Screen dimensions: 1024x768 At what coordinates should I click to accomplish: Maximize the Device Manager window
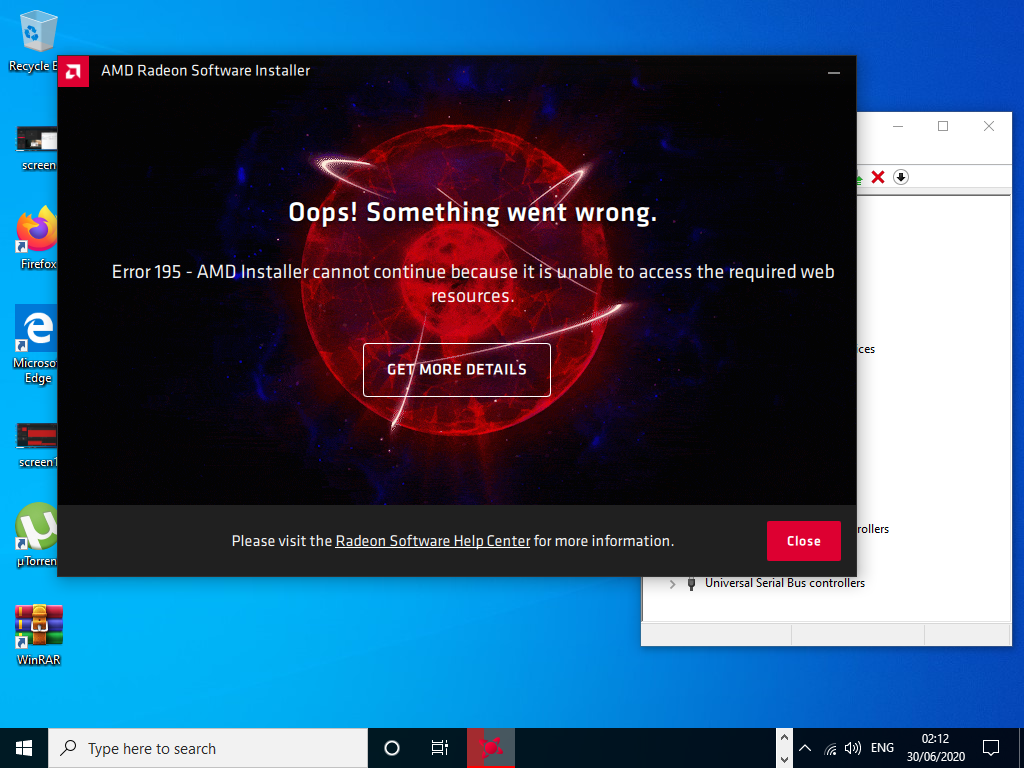(x=942, y=127)
